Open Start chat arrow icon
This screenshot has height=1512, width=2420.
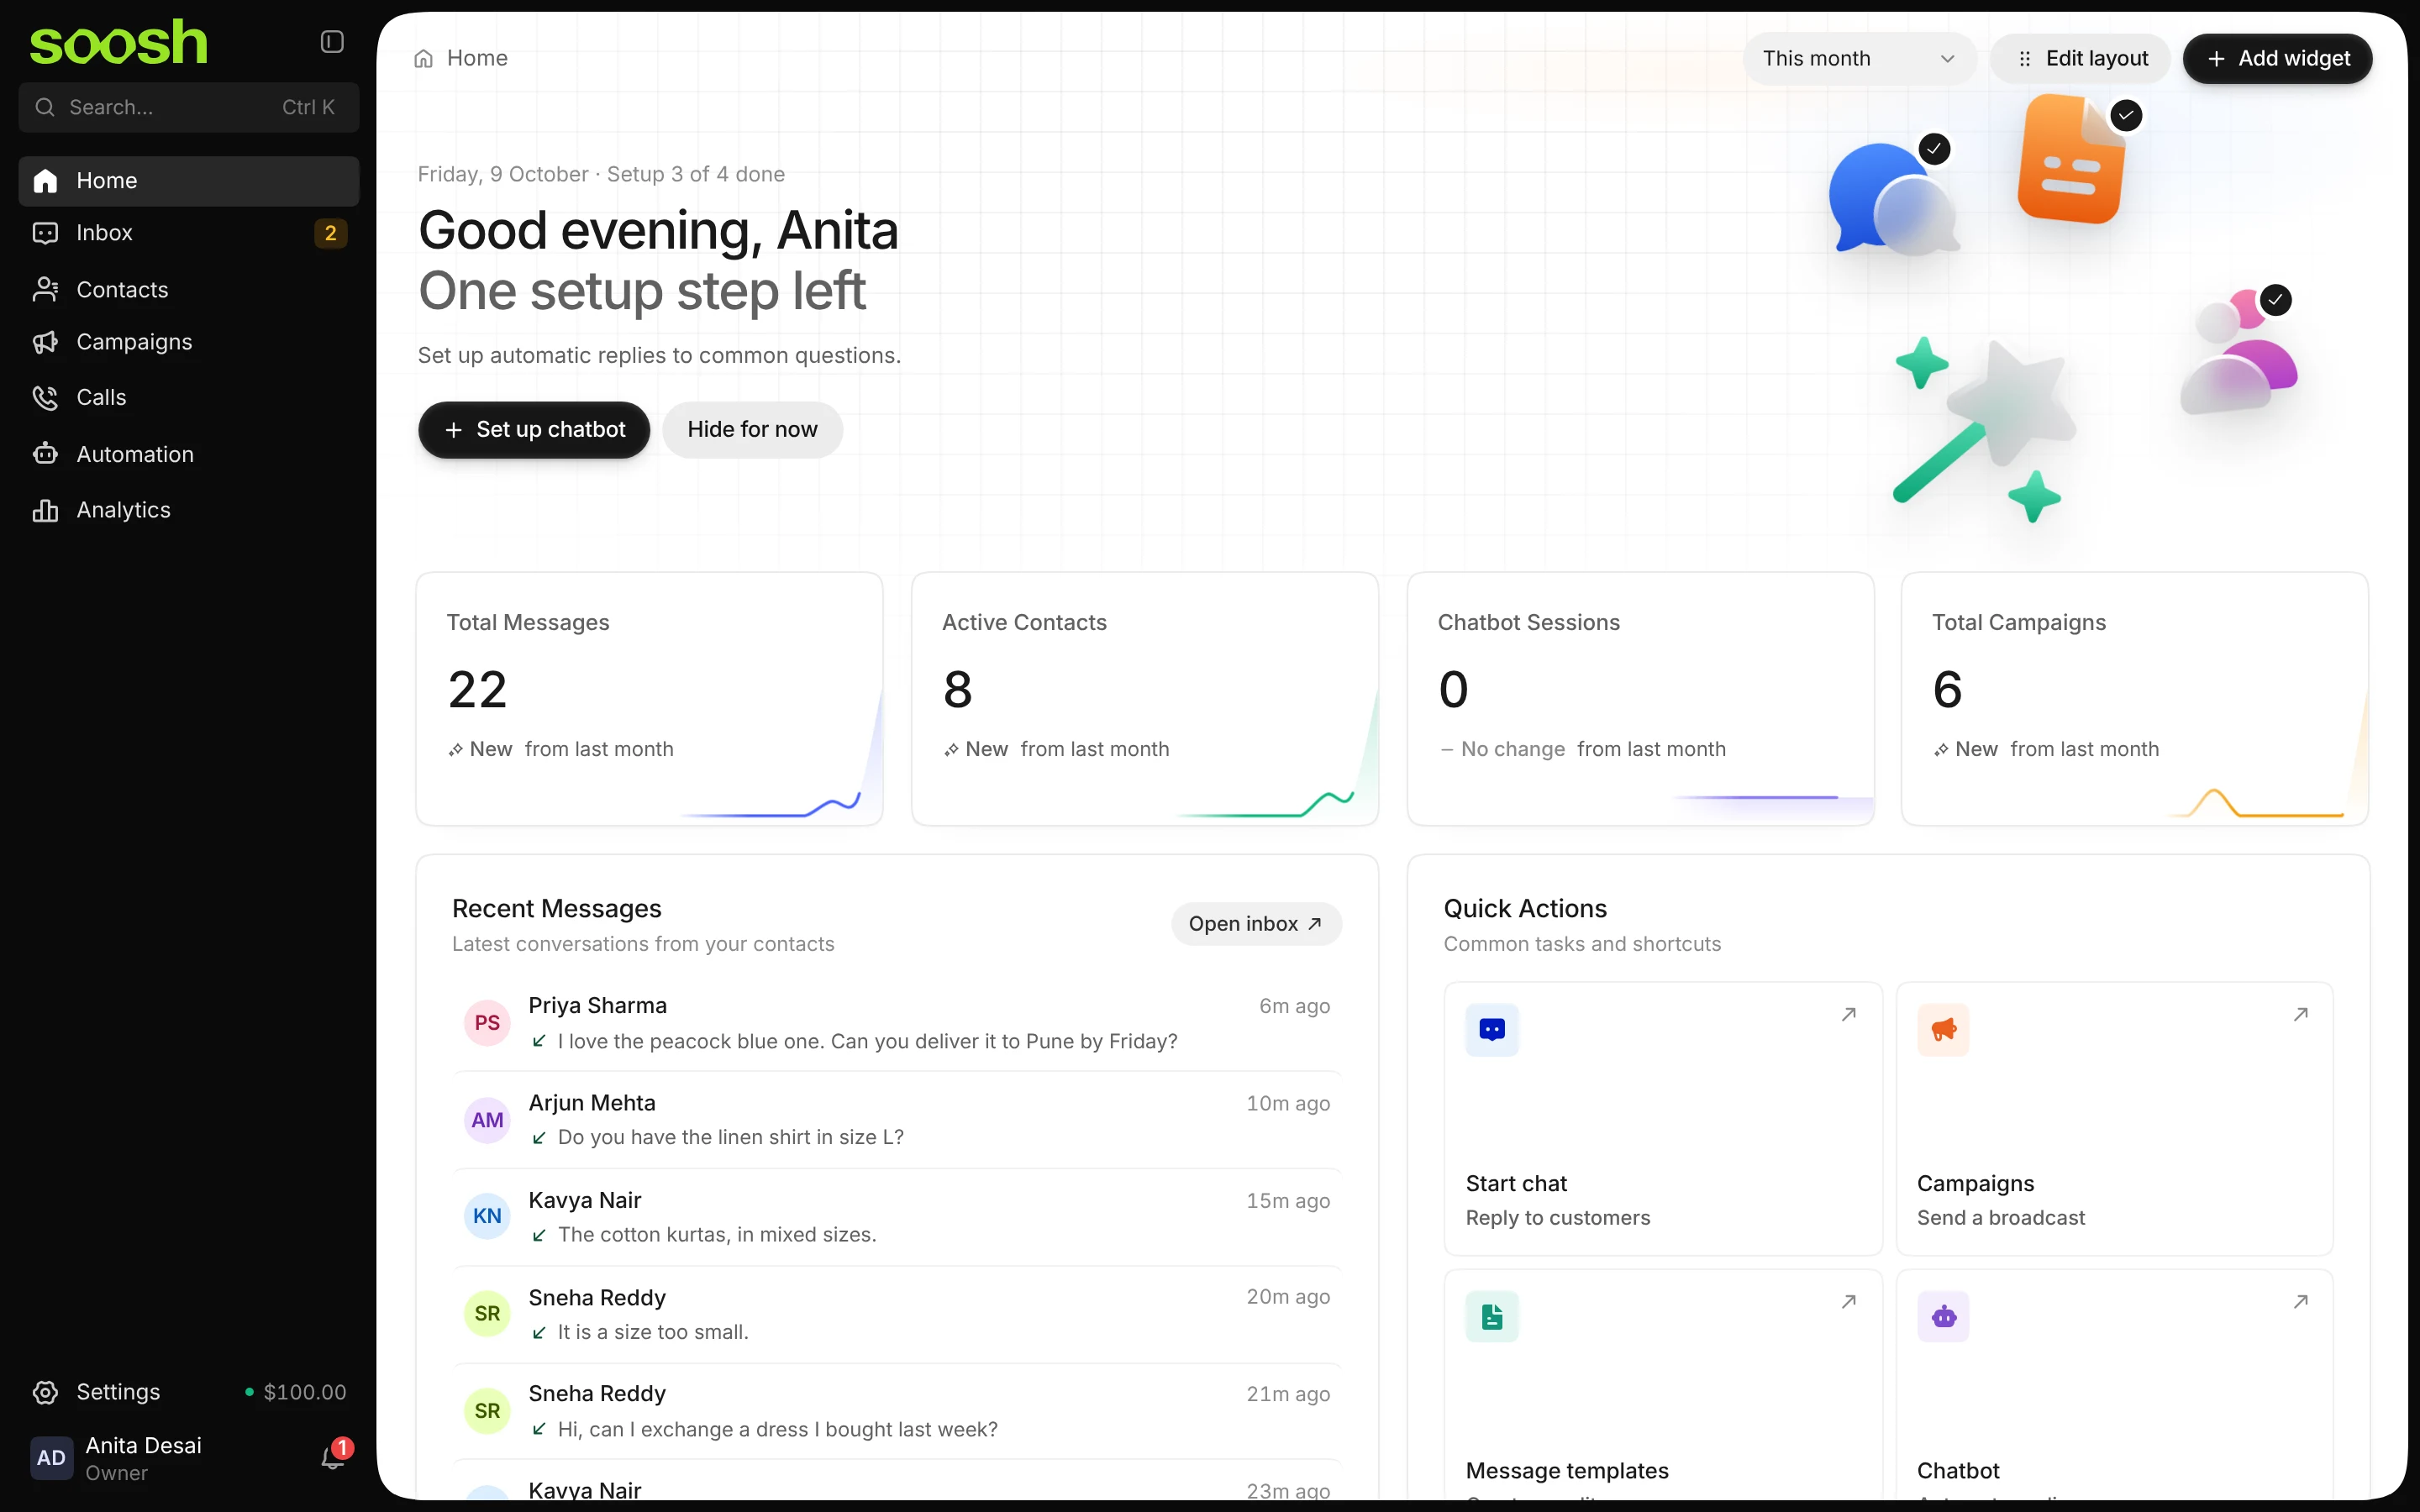pyautogui.click(x=1849, y=1014)
